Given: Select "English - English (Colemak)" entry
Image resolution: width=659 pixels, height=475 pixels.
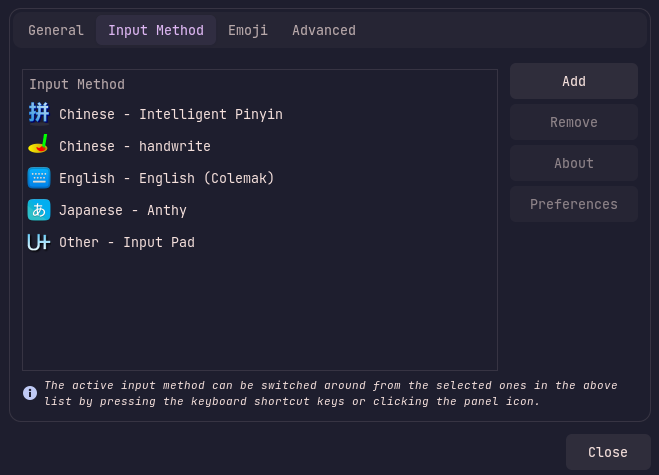Looking at the screenshot, I should (x=260, y=178).
